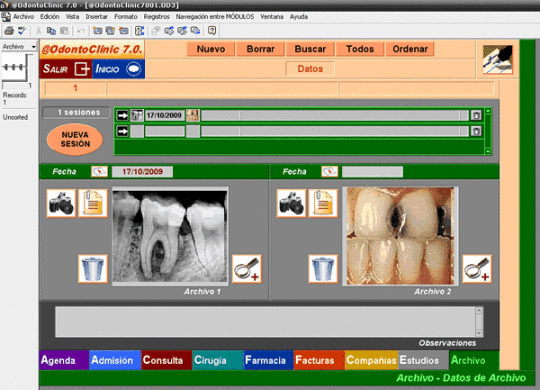Switch to the Compañías module tab

372,360
